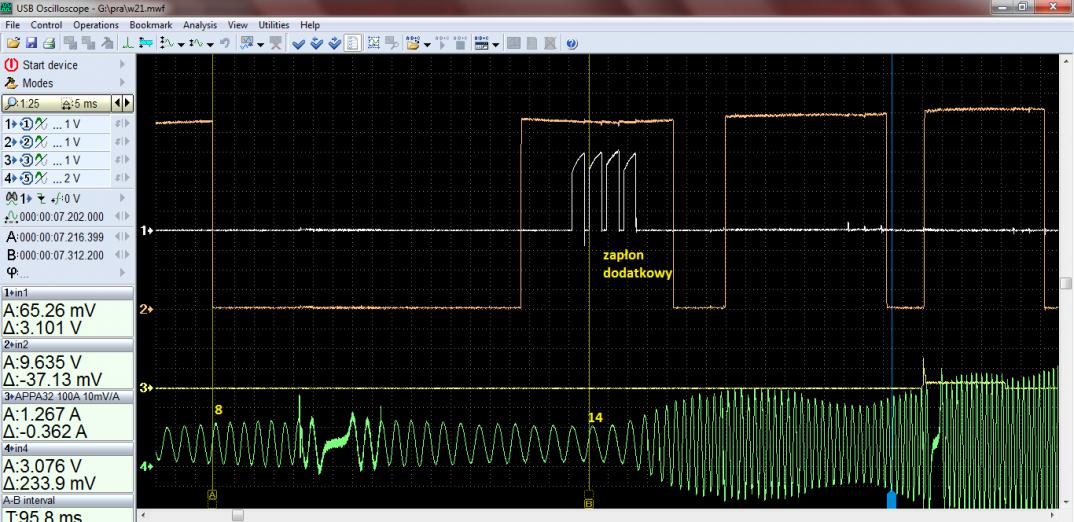Viewport: 1074px width, 522px height.
Task: Click the blue help question mark icon
Action: click(x=571, y=43)
